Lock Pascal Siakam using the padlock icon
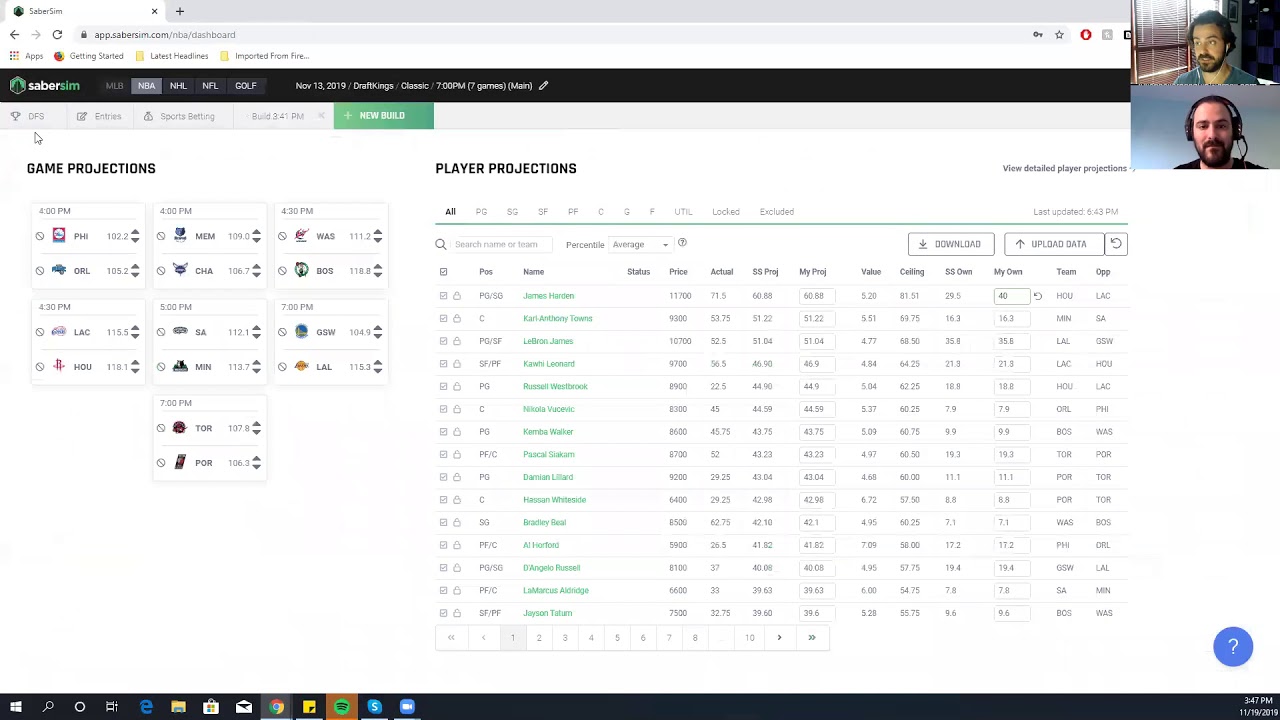This screenshot has height=720, width=1280. pos(457,455)
